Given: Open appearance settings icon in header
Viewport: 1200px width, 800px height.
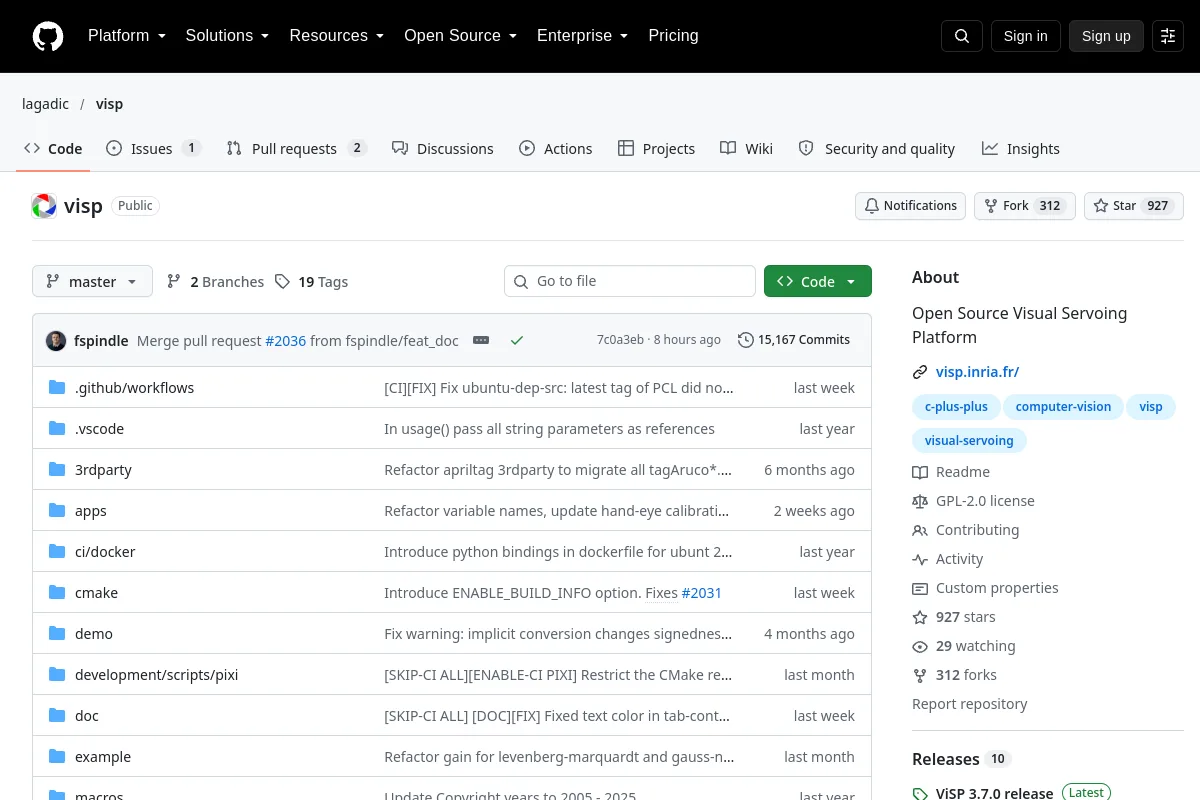Looking at the screenshot, I should [x=1168, y=36].
